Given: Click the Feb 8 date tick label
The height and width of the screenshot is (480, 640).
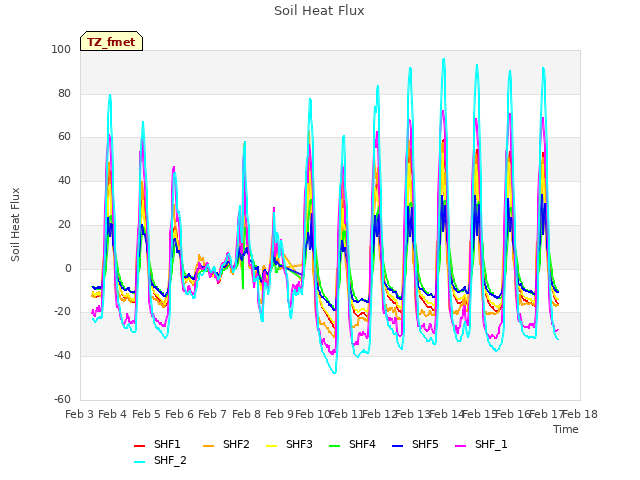Looking at the screenshot, I should pyautogui.click(x=246, y=414).
